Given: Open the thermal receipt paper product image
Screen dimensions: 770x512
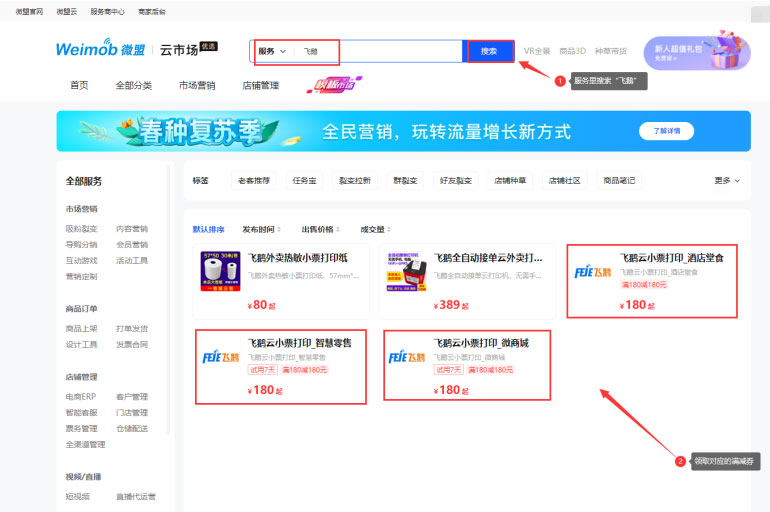Looking at the screenshot, I should coord(220,272).
